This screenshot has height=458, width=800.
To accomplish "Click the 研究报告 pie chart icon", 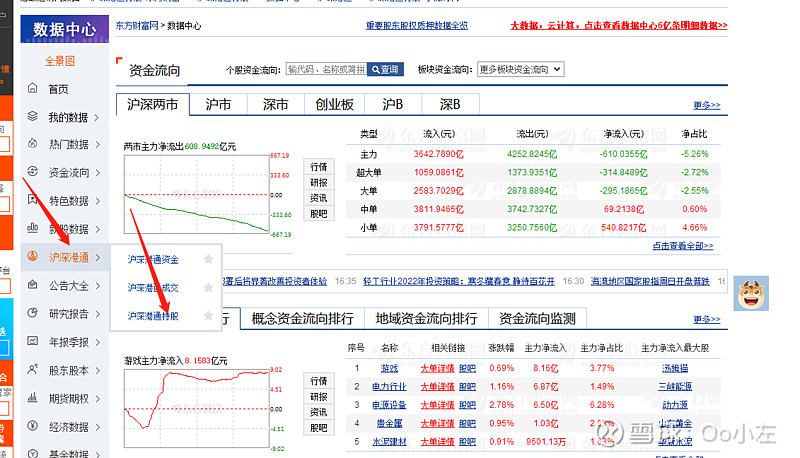I will pos(33,313).
